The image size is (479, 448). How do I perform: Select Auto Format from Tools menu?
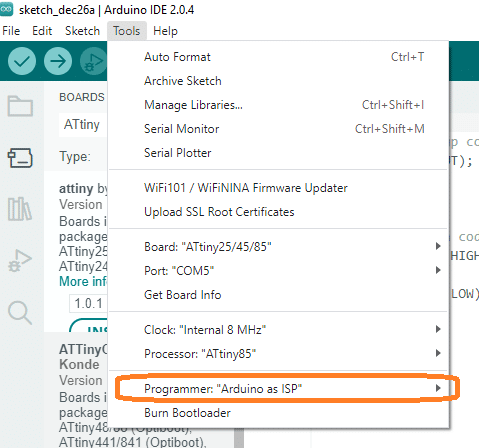point(278,57)
